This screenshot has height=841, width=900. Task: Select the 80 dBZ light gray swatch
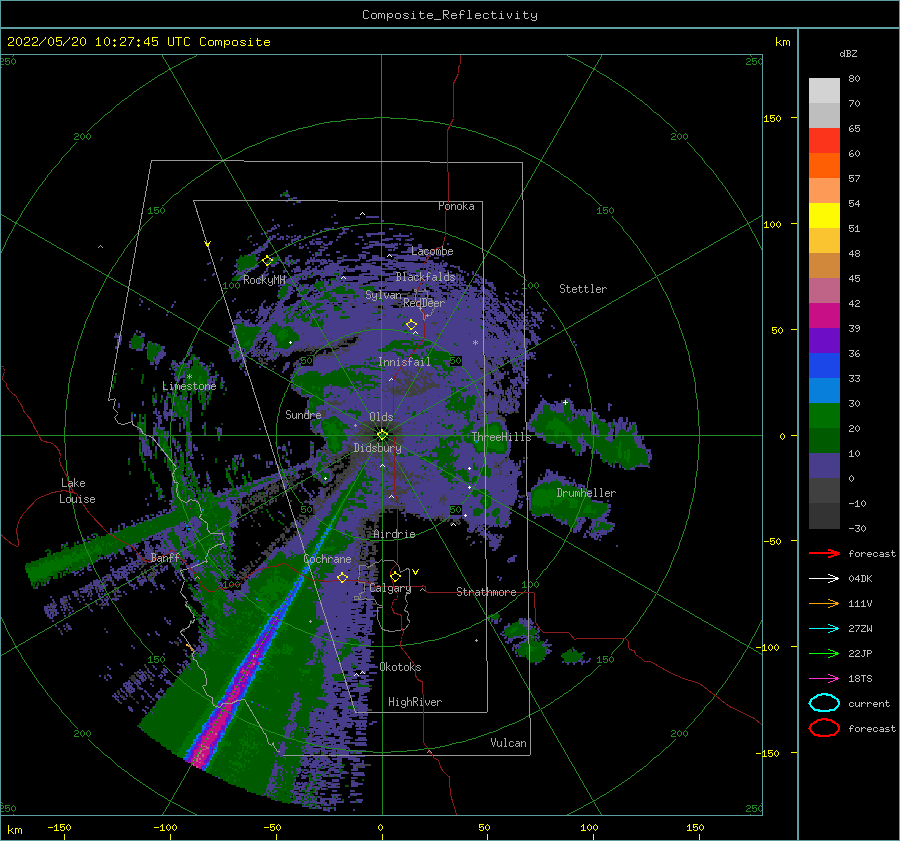pyautogui.click(x=824, y=90)
